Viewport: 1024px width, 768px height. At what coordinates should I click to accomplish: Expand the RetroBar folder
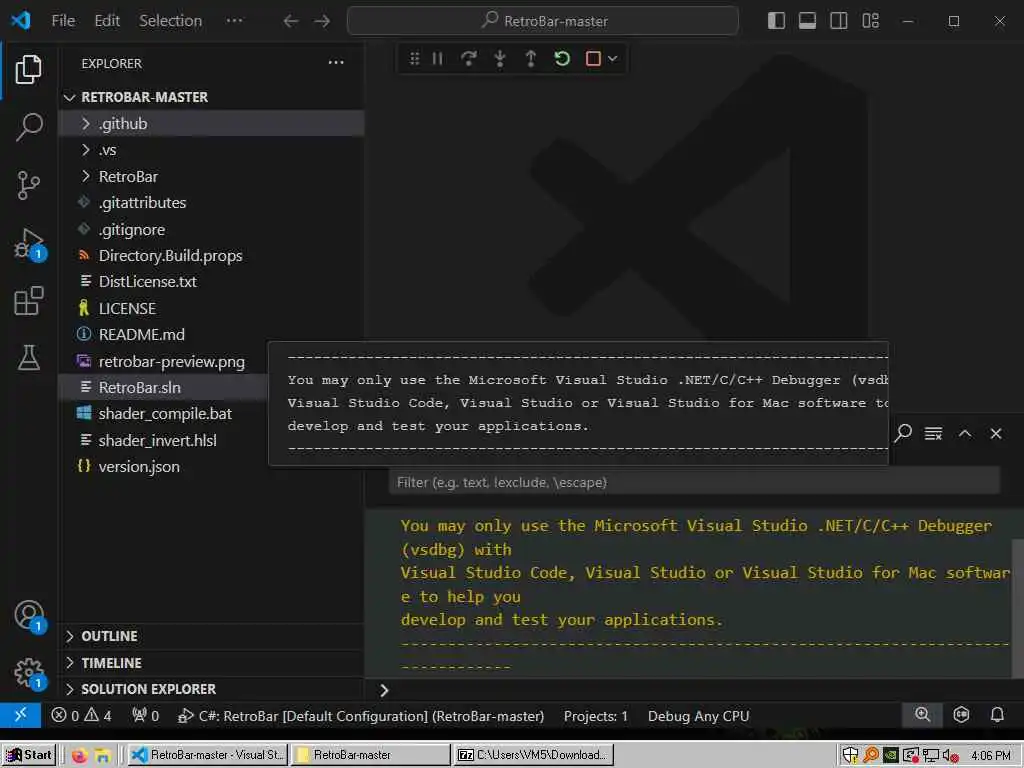(211, 176)
